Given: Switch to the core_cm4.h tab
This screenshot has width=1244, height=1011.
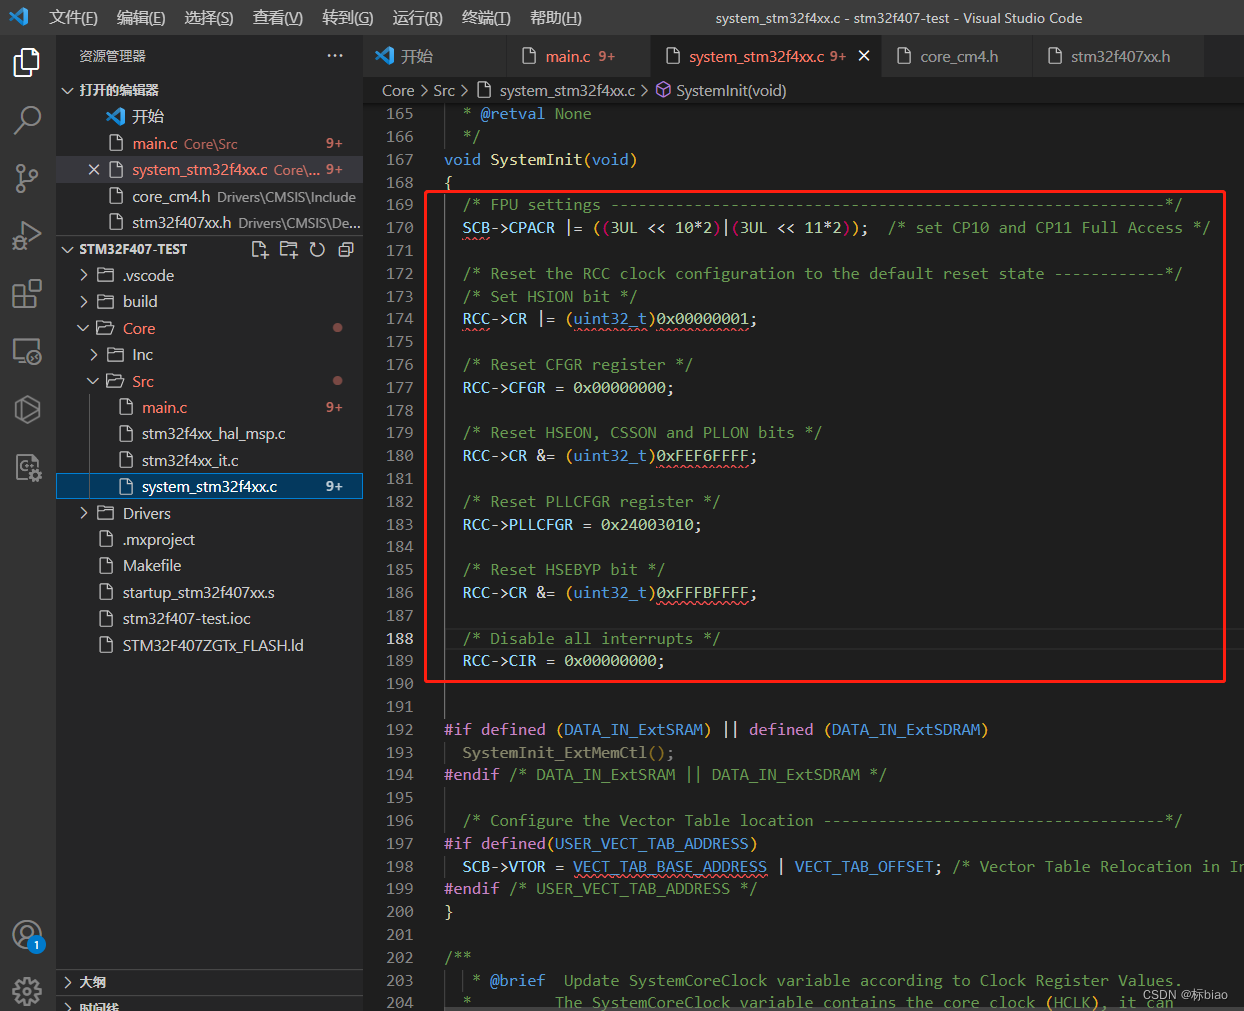Looking at the screenshot, I should coord(958,56).
